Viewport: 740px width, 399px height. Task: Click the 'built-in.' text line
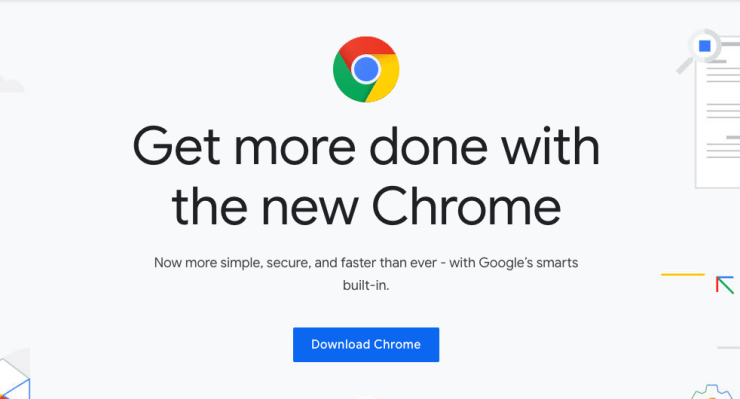click(366, 285)
